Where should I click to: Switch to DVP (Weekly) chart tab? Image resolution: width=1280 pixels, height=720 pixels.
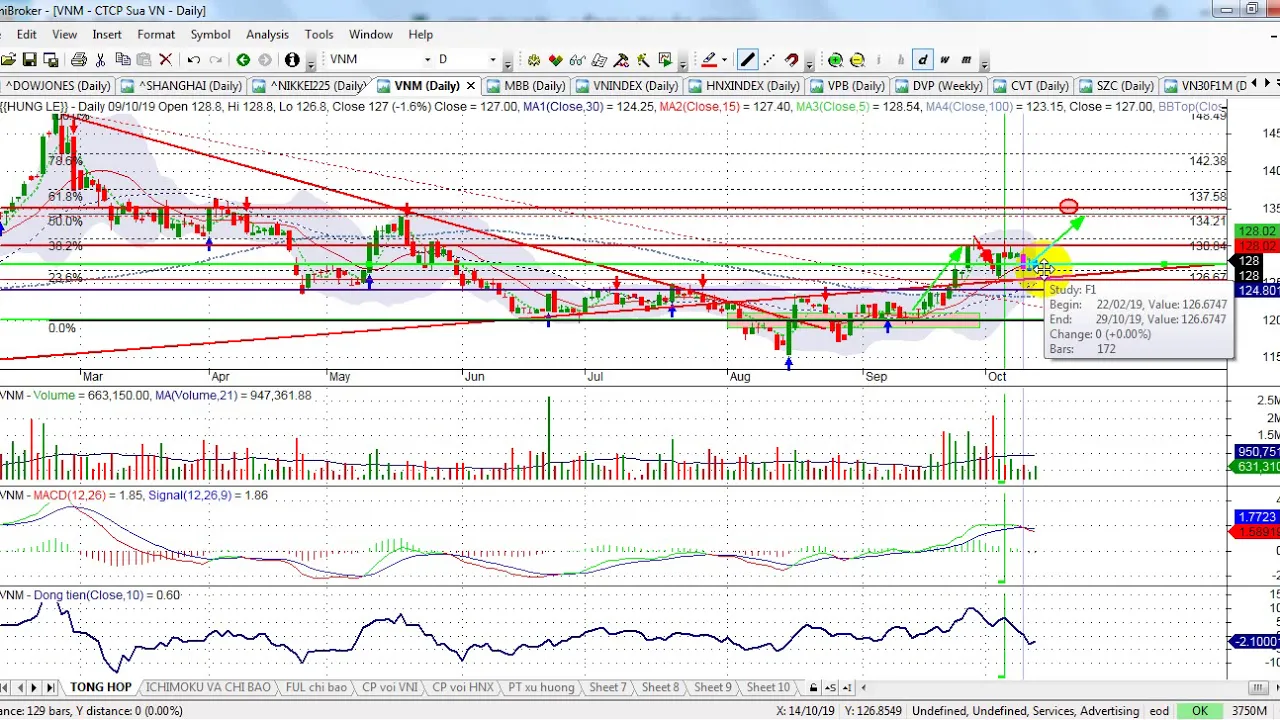tap(939, 86)
